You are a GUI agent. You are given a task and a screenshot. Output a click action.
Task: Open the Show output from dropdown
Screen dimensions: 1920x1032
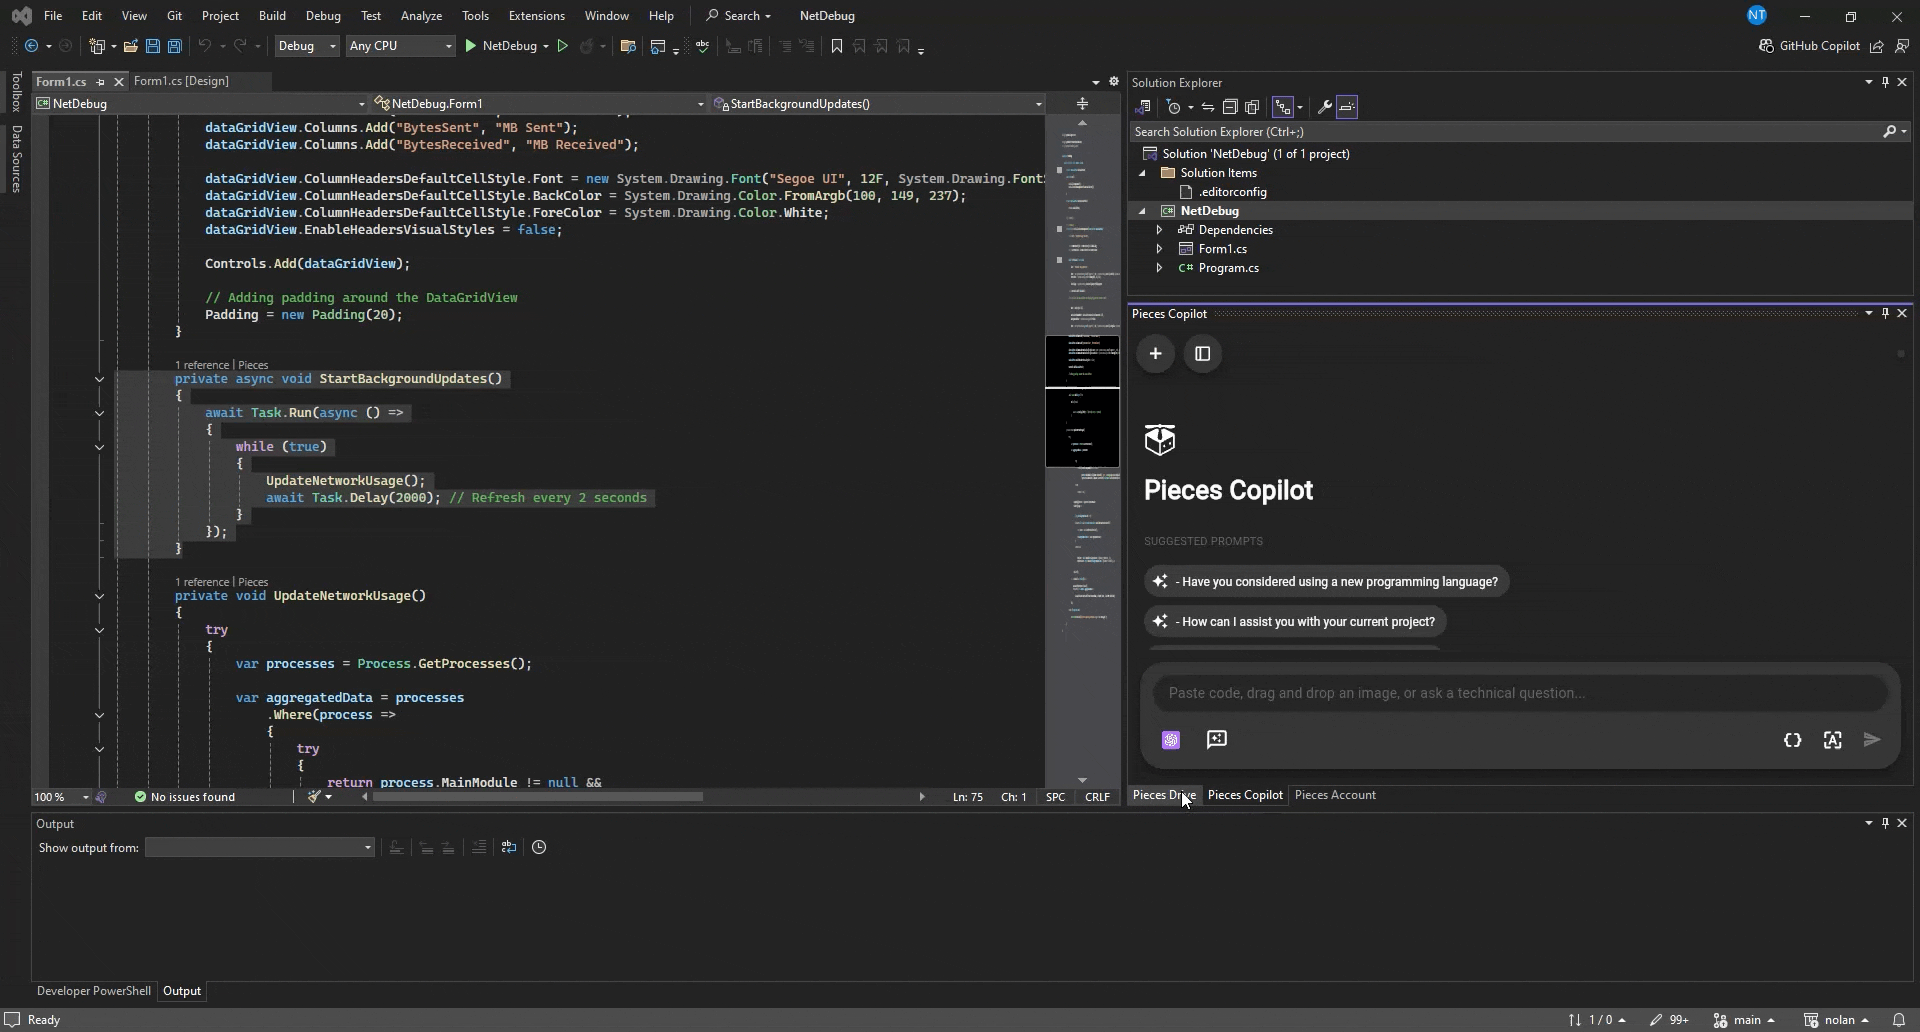point(259,848)
